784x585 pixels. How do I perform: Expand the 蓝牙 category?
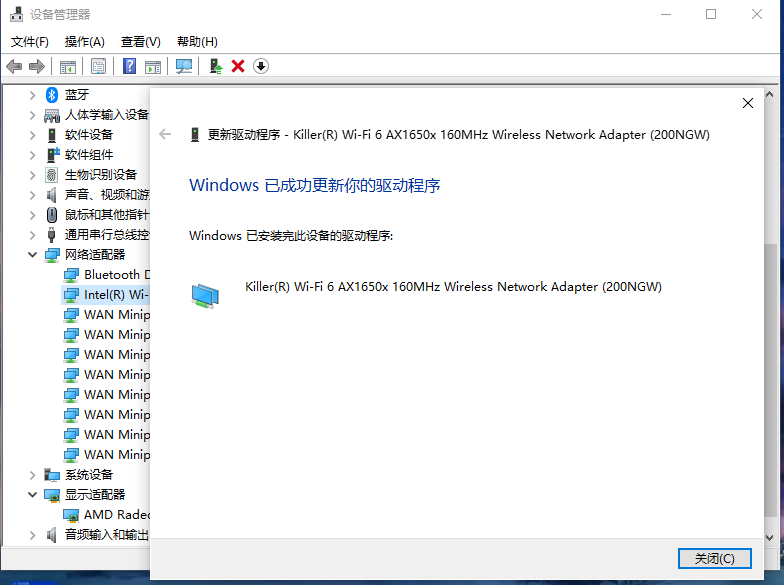(x=32, y=94)
